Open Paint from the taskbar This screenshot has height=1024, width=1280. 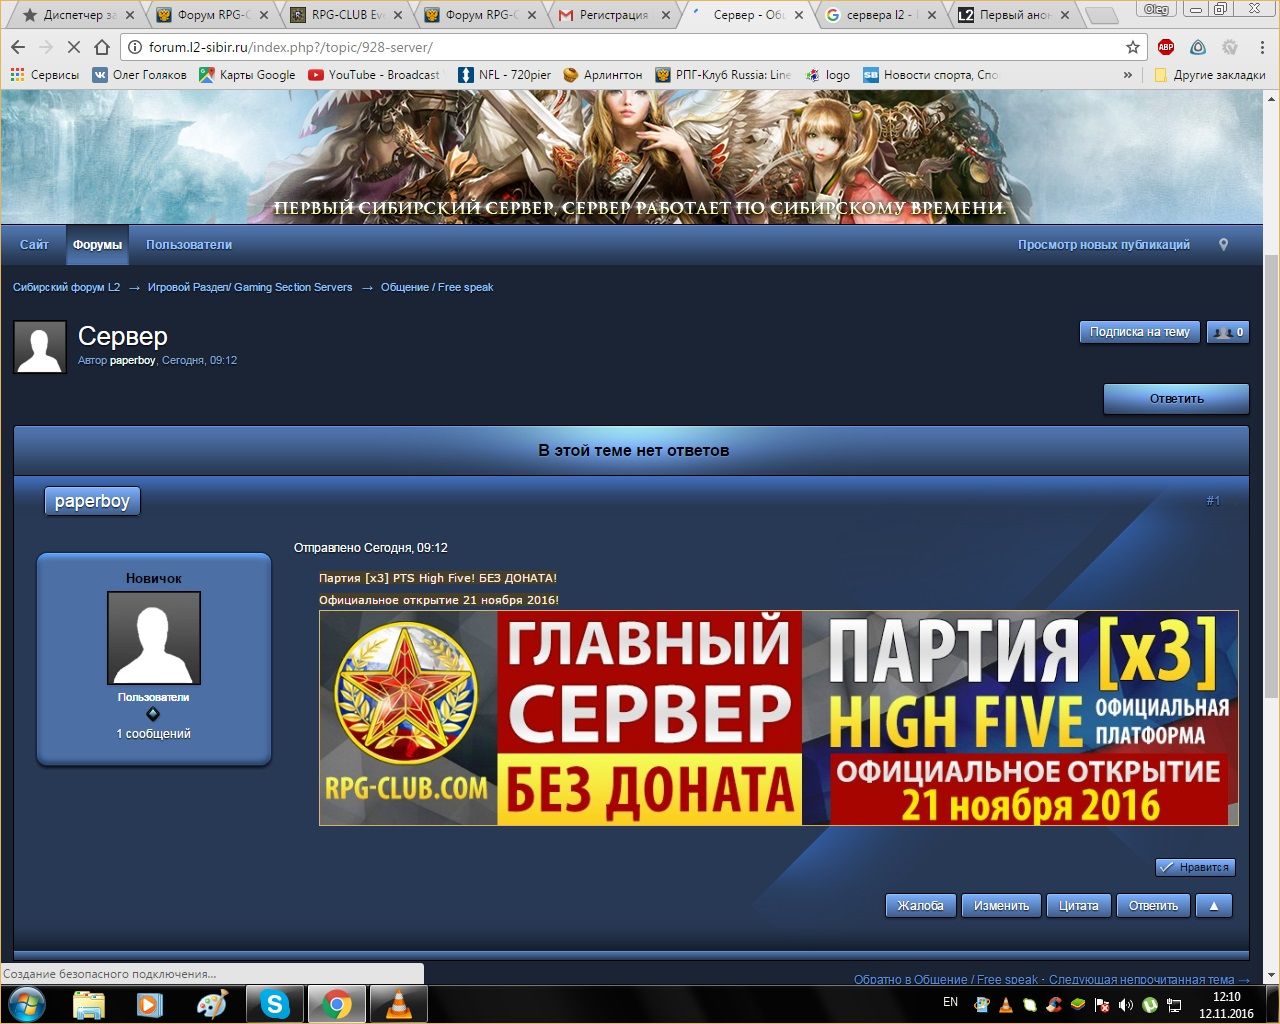[x=212, y=1005]
